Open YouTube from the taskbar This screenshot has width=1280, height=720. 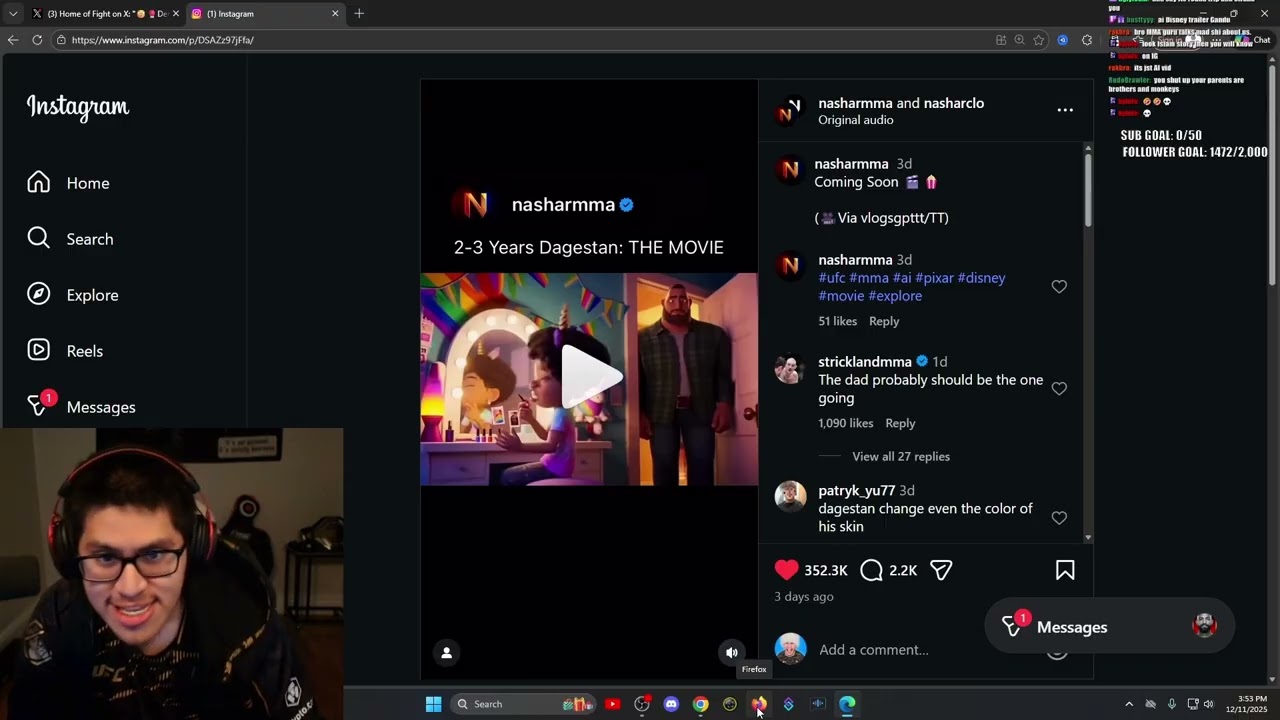[x=612, y=704]
